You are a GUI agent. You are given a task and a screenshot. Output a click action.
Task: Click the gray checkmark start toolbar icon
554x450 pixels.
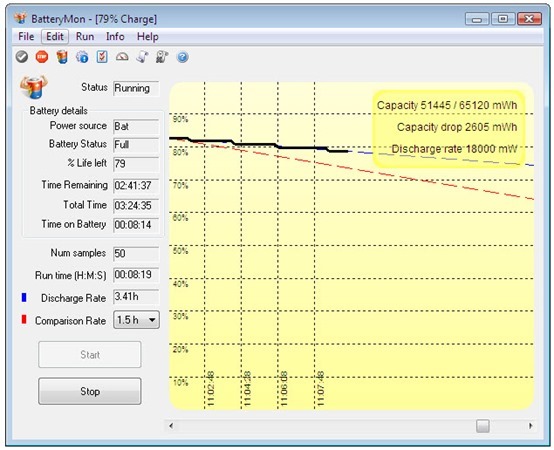click(x=22, y=57)
